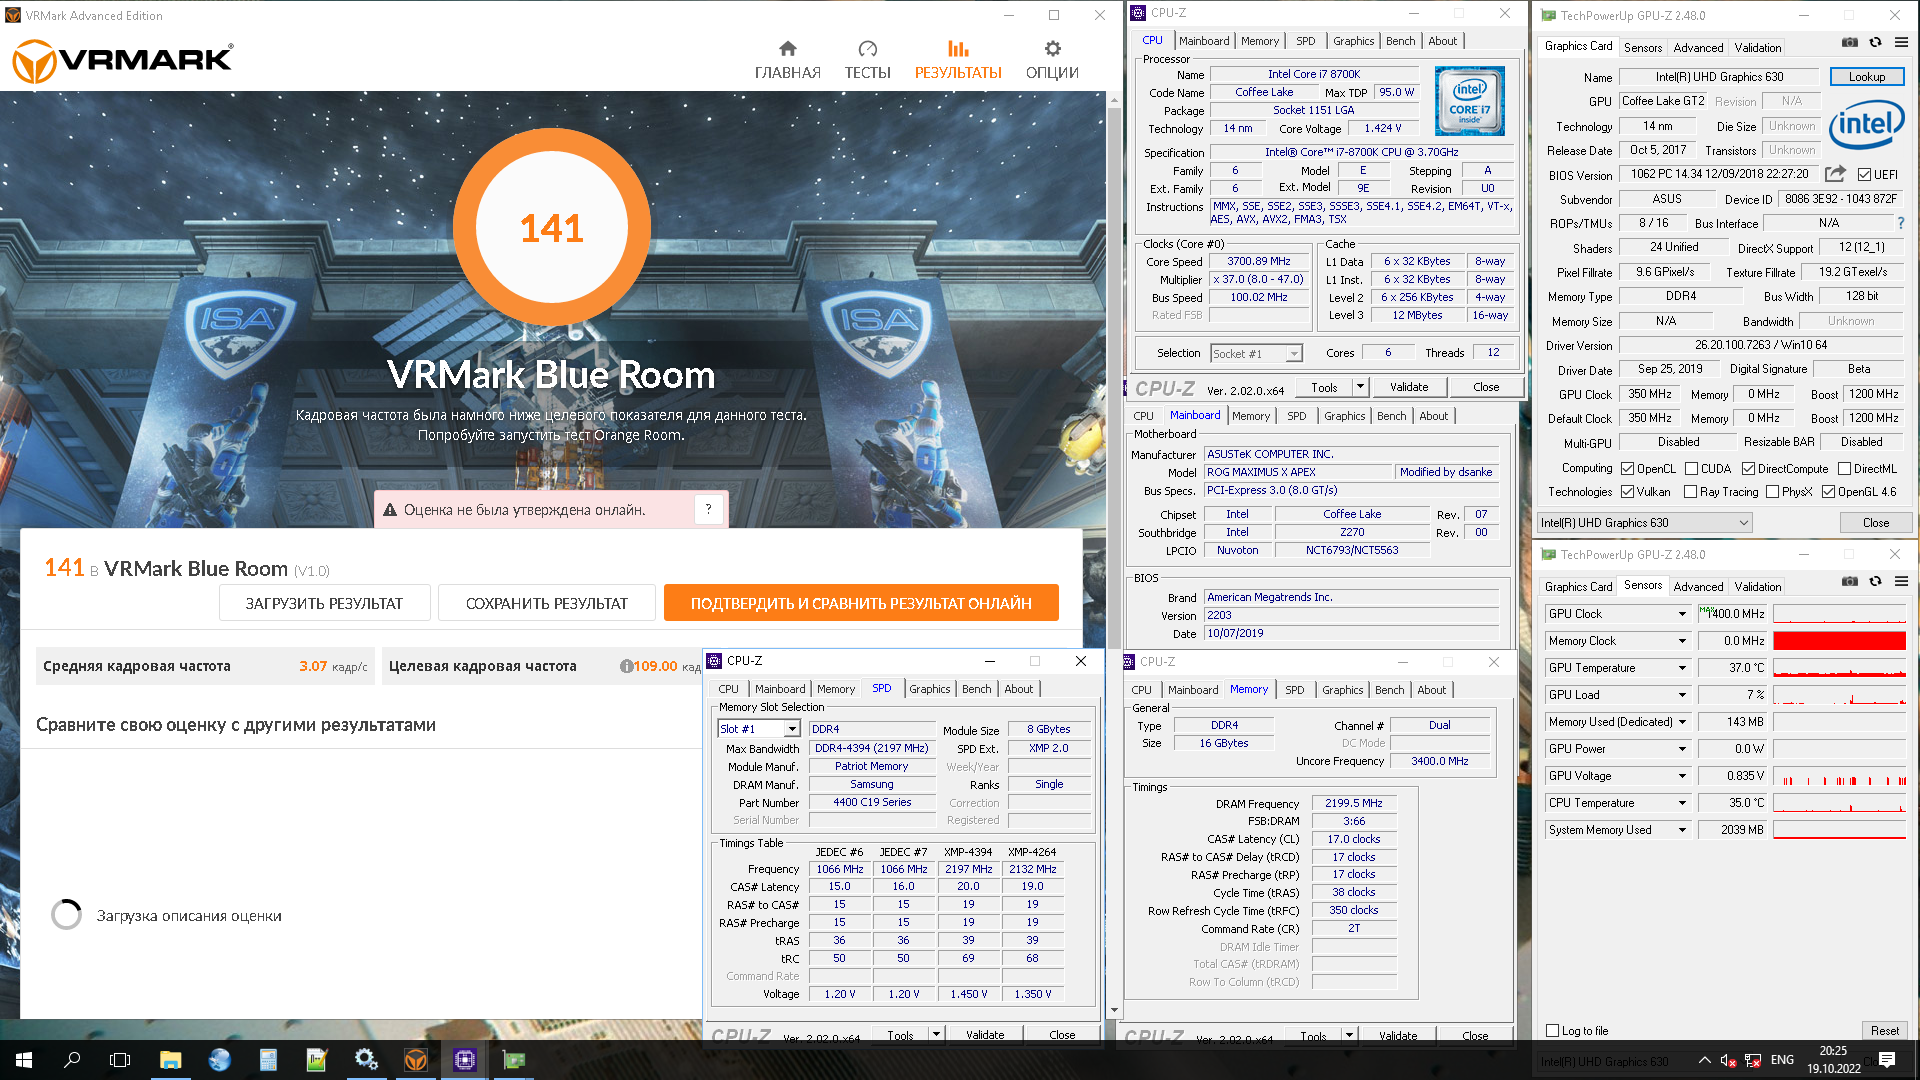
Task: Switch to the GPU-Z taskbar icon
Action: click(x=514, y=1060)
